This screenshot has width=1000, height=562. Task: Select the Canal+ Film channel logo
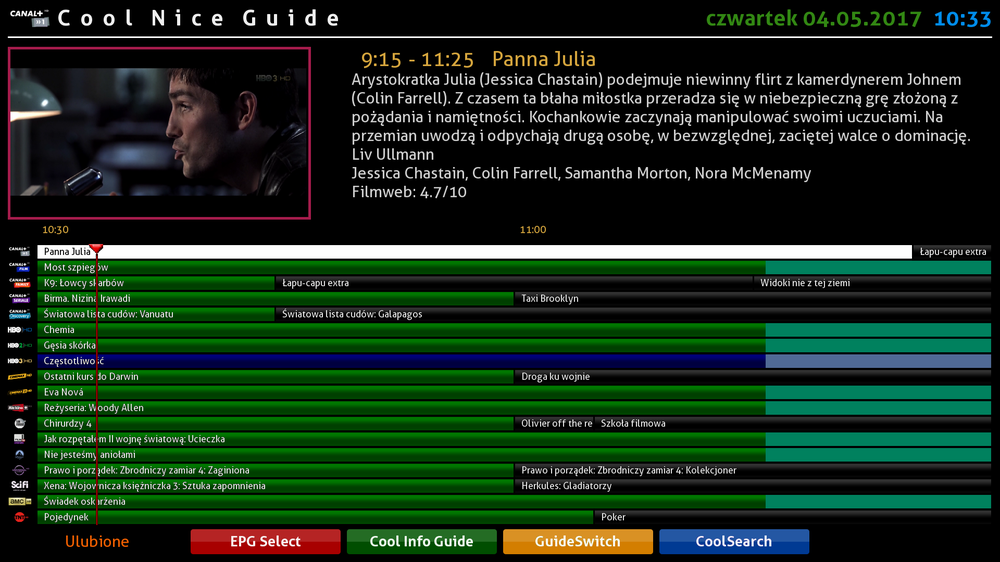point(19,267)
